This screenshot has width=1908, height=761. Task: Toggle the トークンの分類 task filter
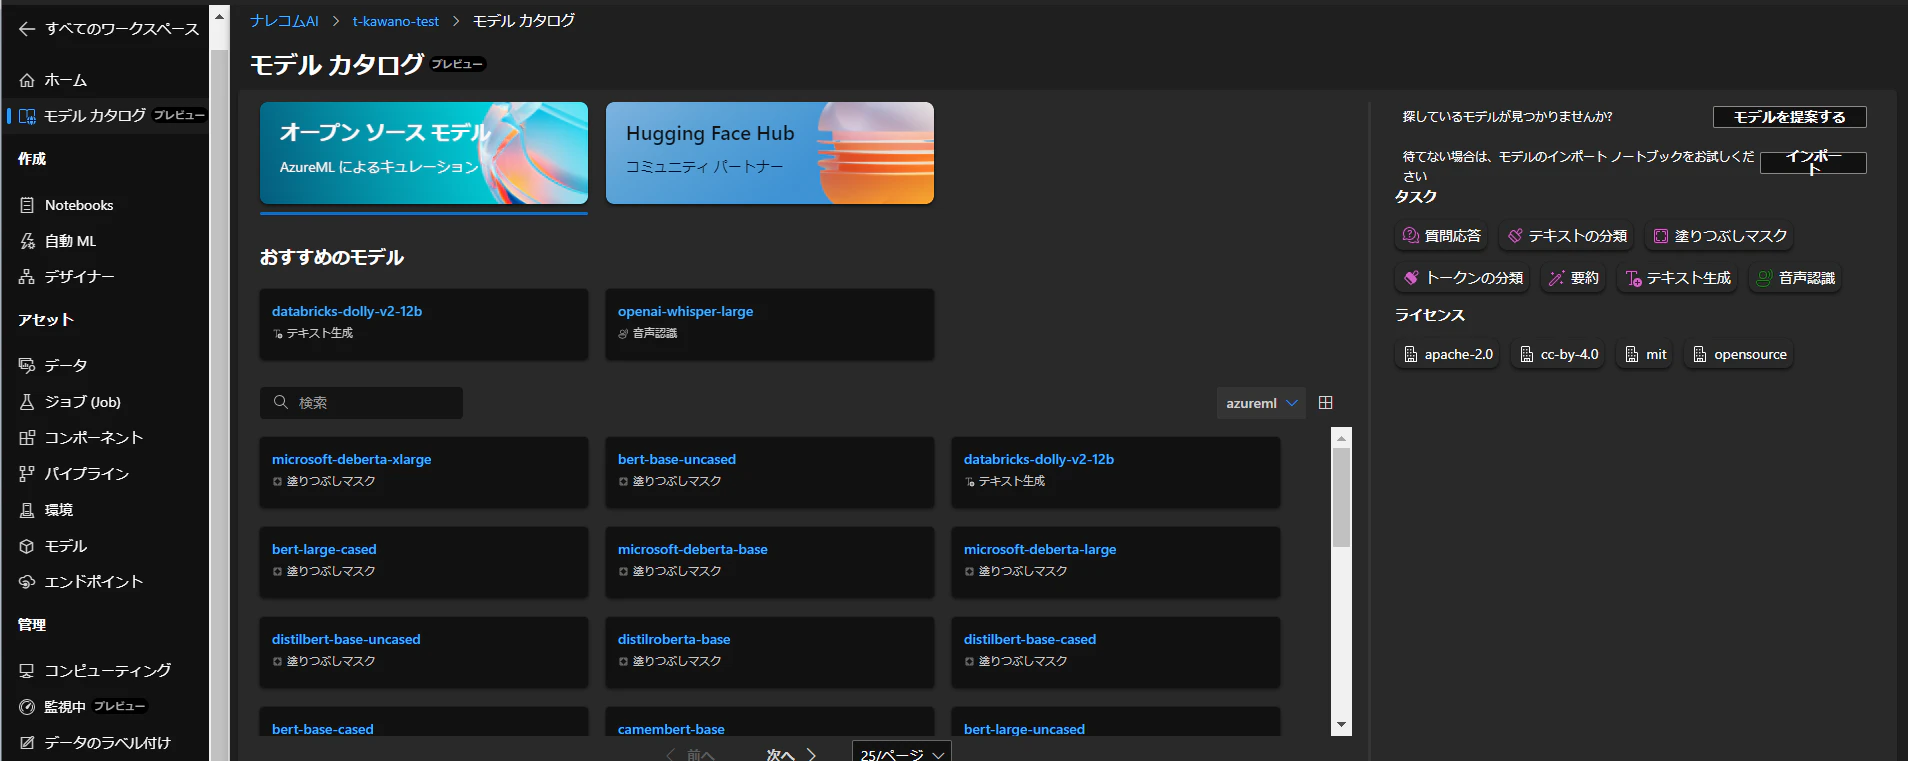1463,278
